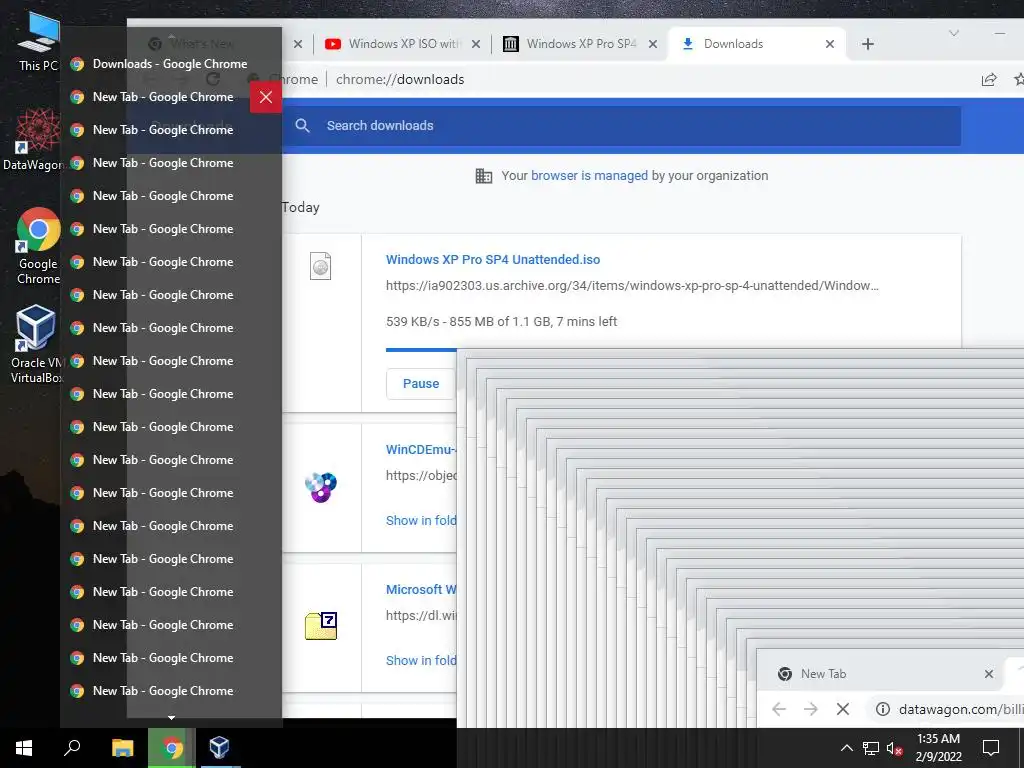The image size is (1024, 768).
Task: Open a new tab with plus button
Action: 867,44
